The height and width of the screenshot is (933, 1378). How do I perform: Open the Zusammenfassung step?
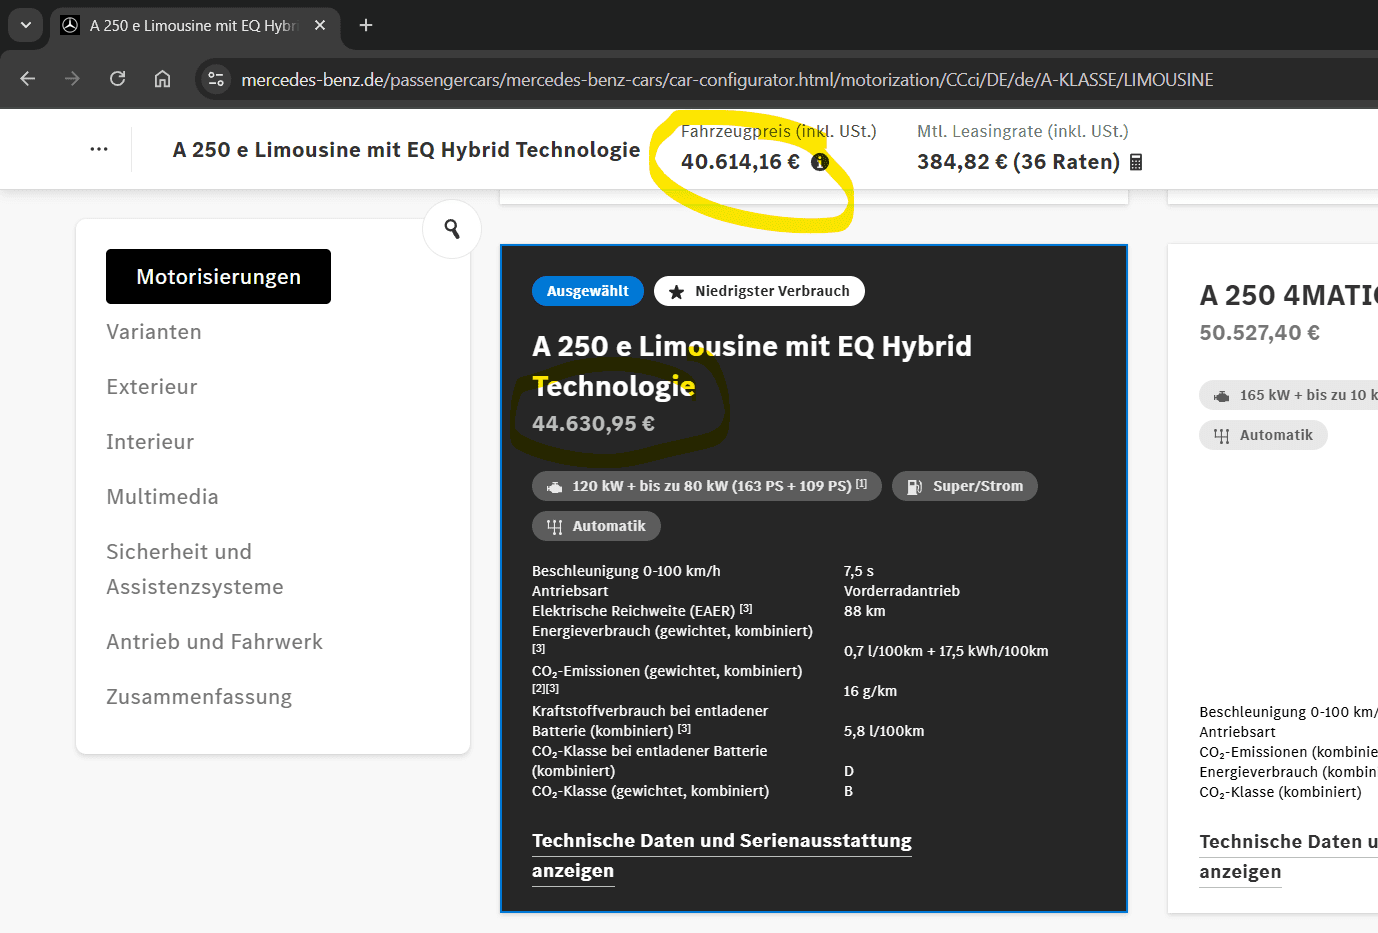click(x=199, y=697)
